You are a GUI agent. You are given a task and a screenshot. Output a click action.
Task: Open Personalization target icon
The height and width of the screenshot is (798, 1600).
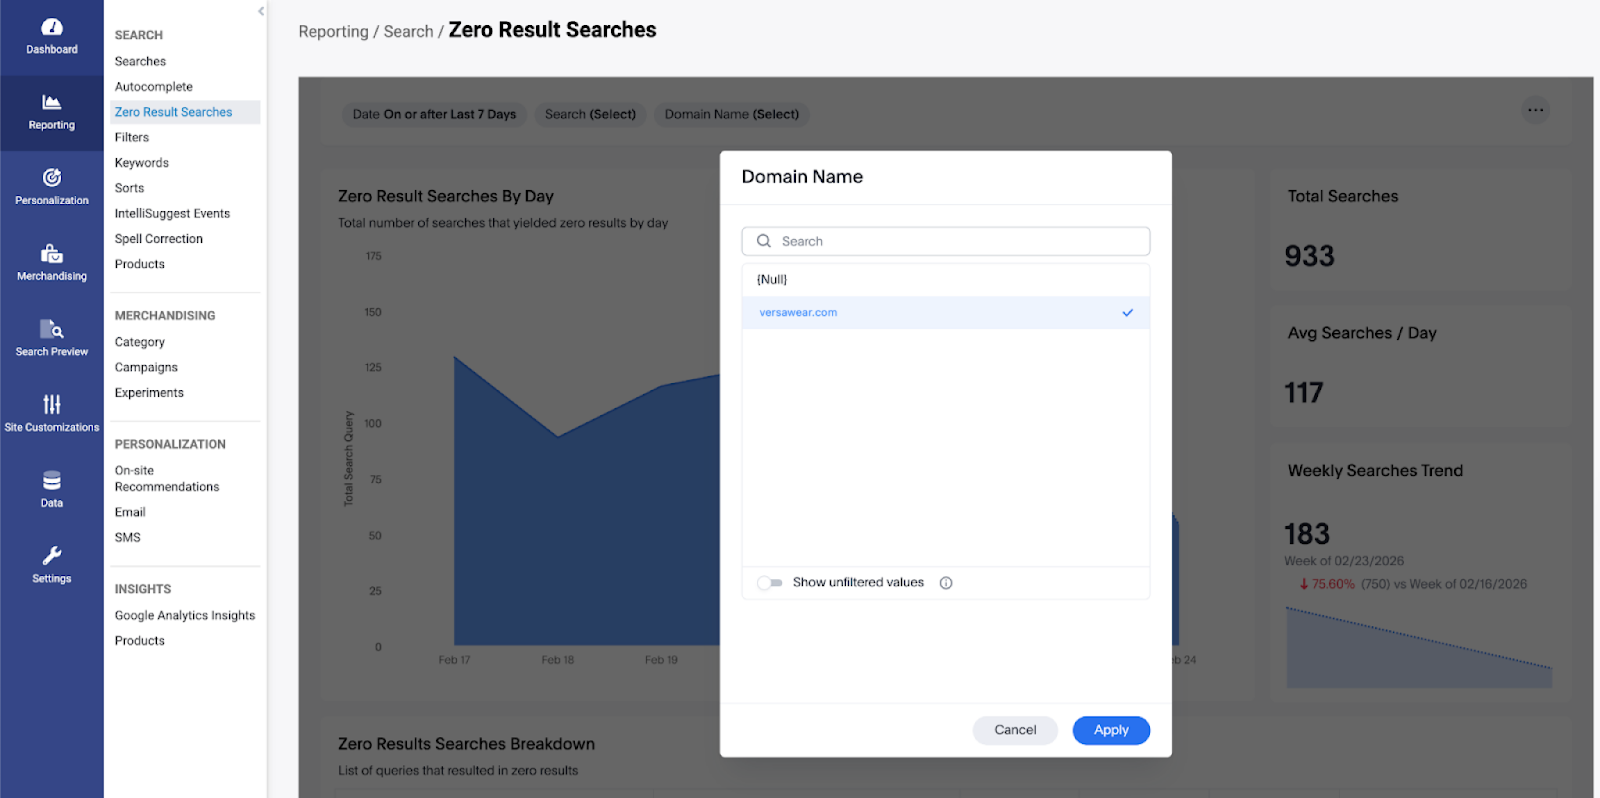(x=52, y=178)
